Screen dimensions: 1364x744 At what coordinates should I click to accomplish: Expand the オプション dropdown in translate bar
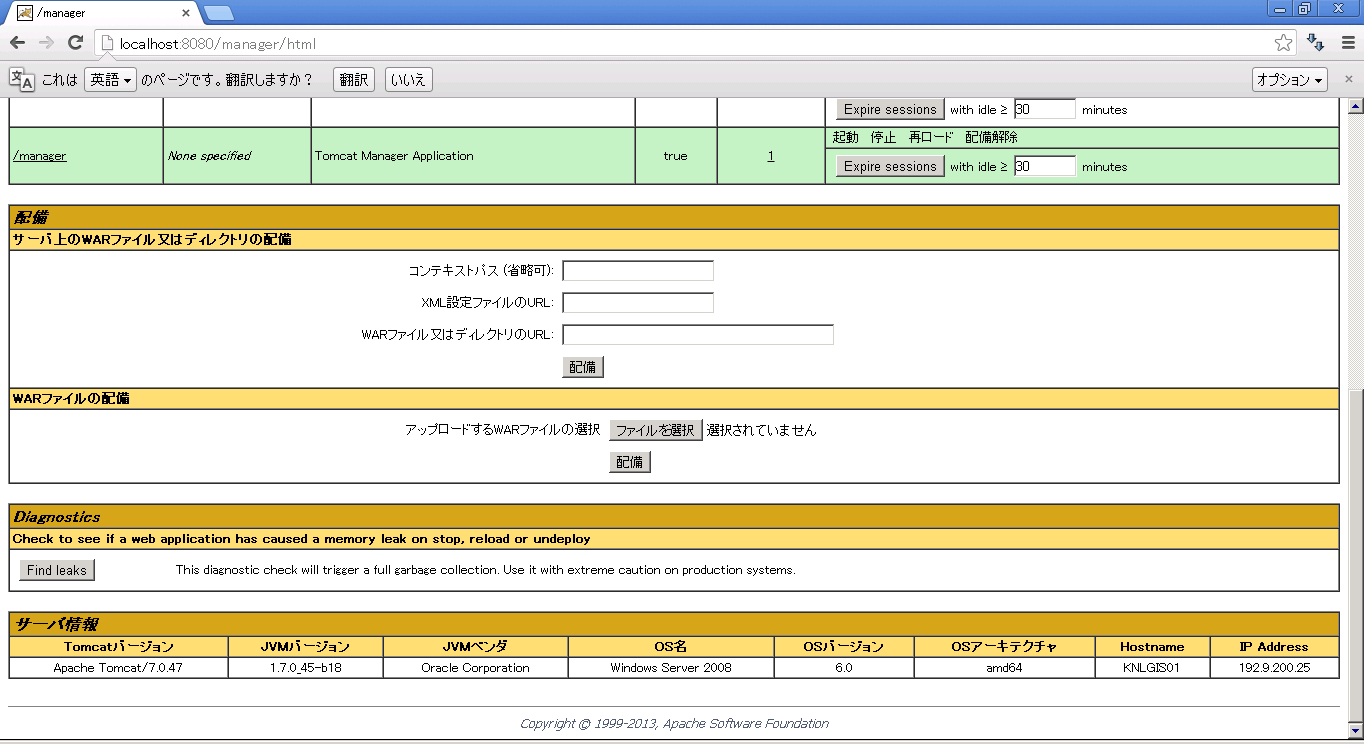click(x=1290, y=80)
